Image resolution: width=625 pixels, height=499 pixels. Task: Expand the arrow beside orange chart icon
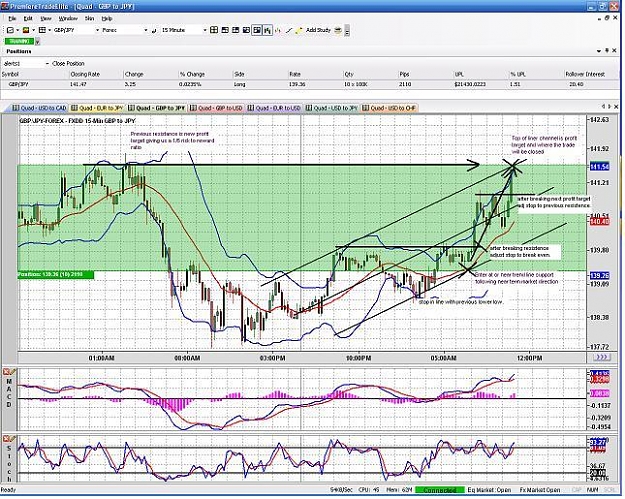coord(33,30)
